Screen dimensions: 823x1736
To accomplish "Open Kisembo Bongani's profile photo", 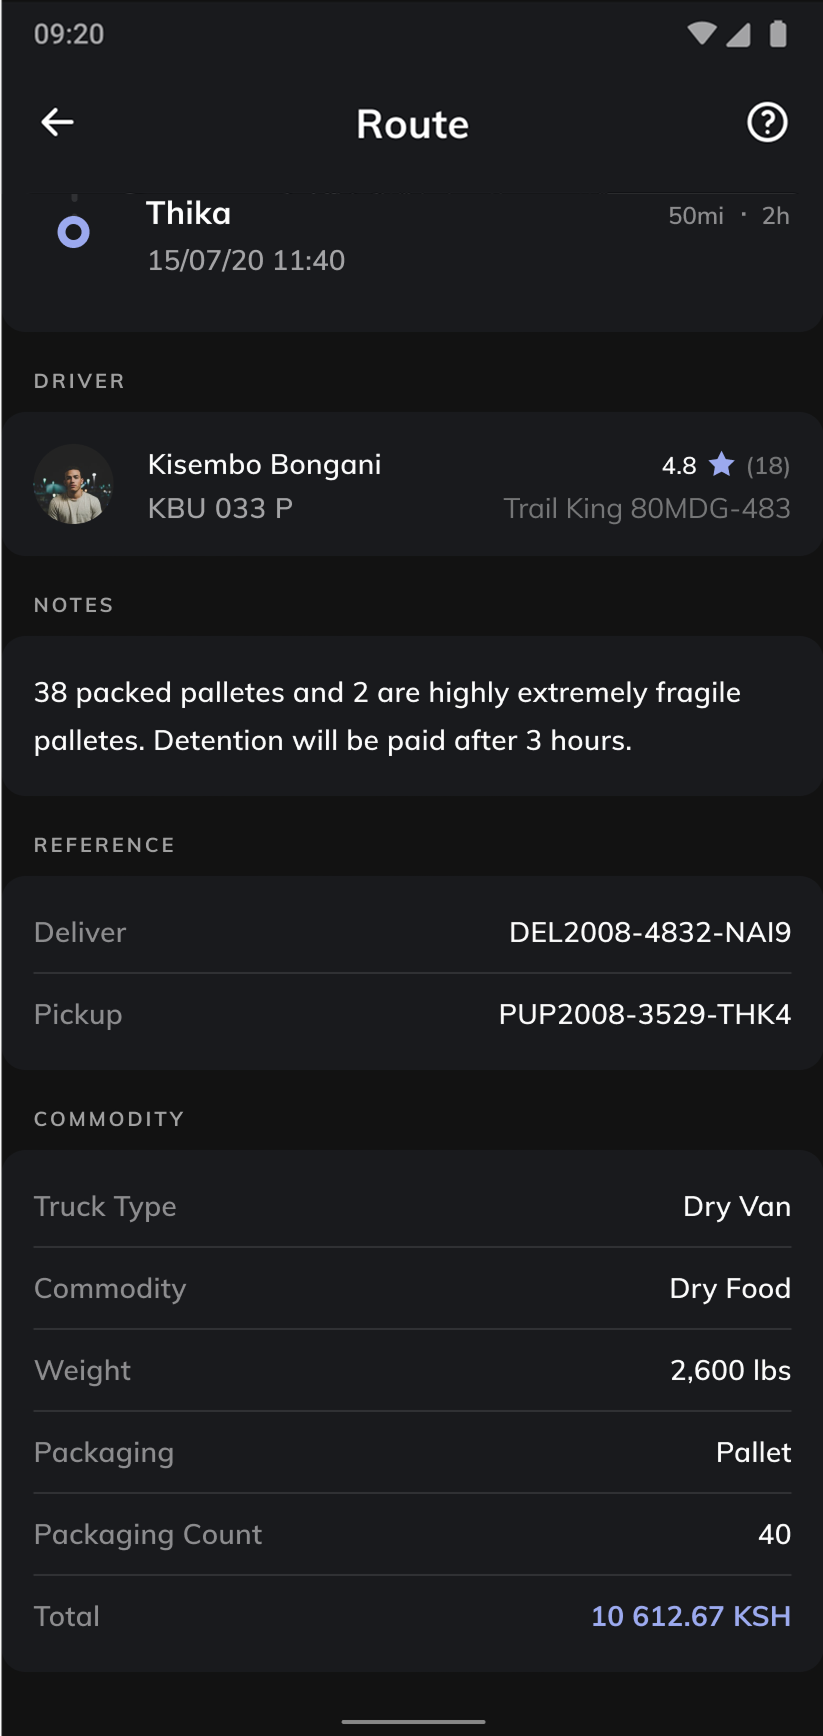I will pyautogui.click(x=74, y=485).
